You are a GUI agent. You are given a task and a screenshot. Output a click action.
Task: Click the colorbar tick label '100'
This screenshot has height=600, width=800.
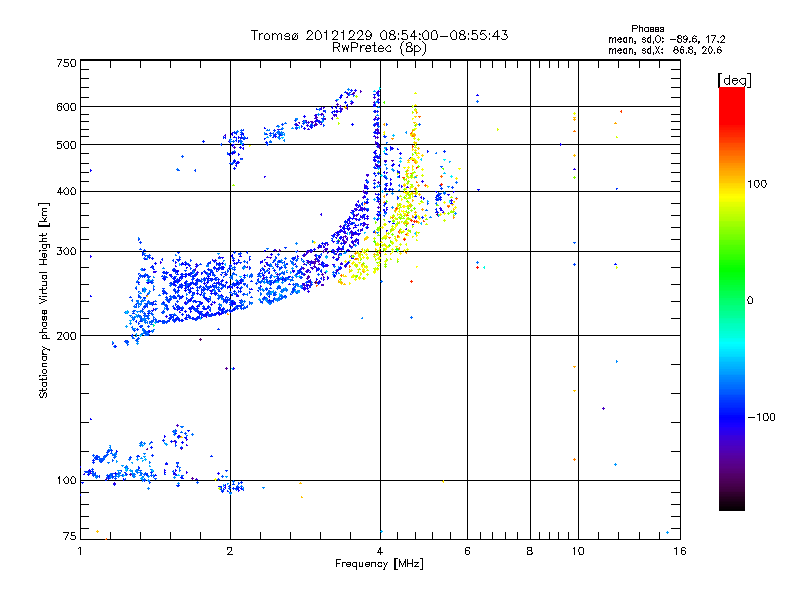(757, 184)
